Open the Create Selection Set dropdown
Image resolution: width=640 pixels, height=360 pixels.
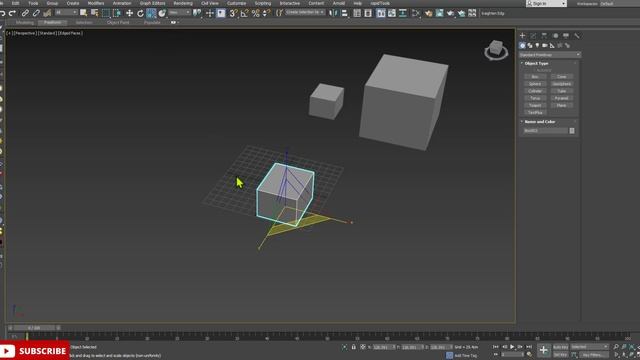click(x=305, y=13)
